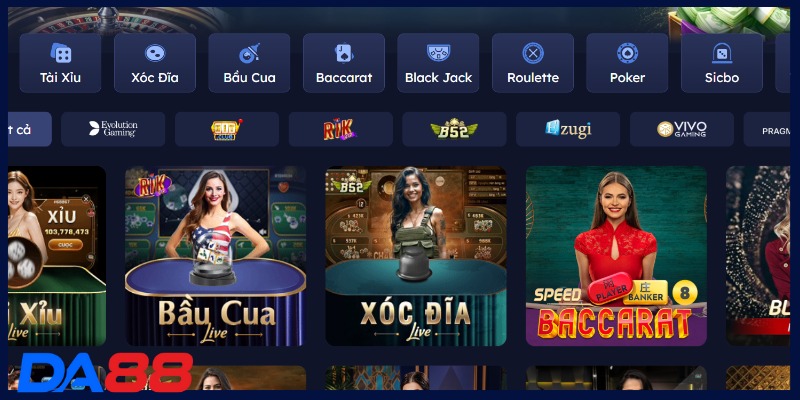Filter games by Evolution Gaming provider
This screenshot has height=400, width=800.
(113, 129)
